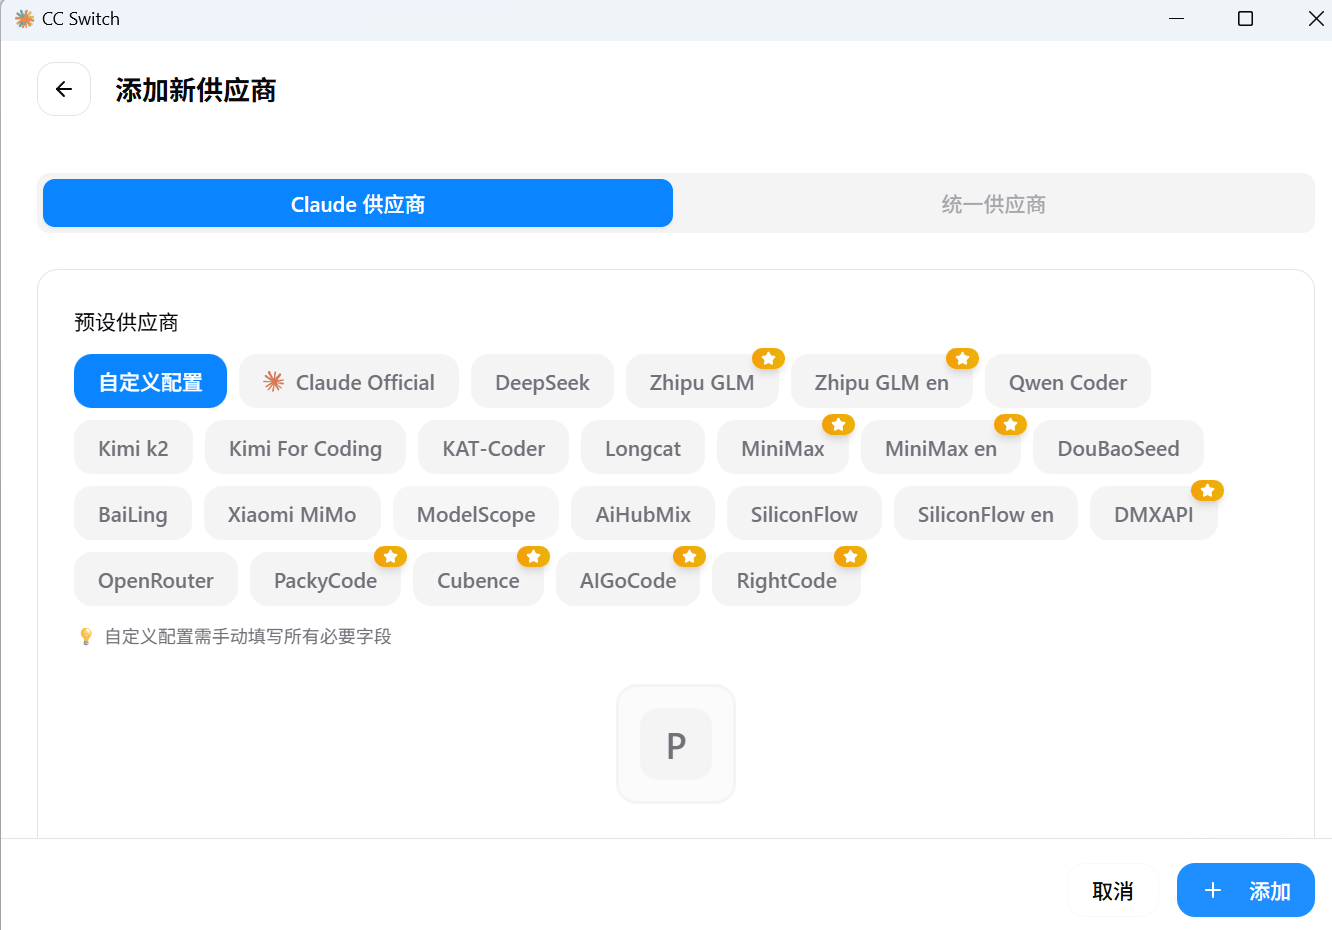This screenshot has width=1332, height=930.
Task: Click the CC Switch logo in title bar
Action: [x=25, y=18]
